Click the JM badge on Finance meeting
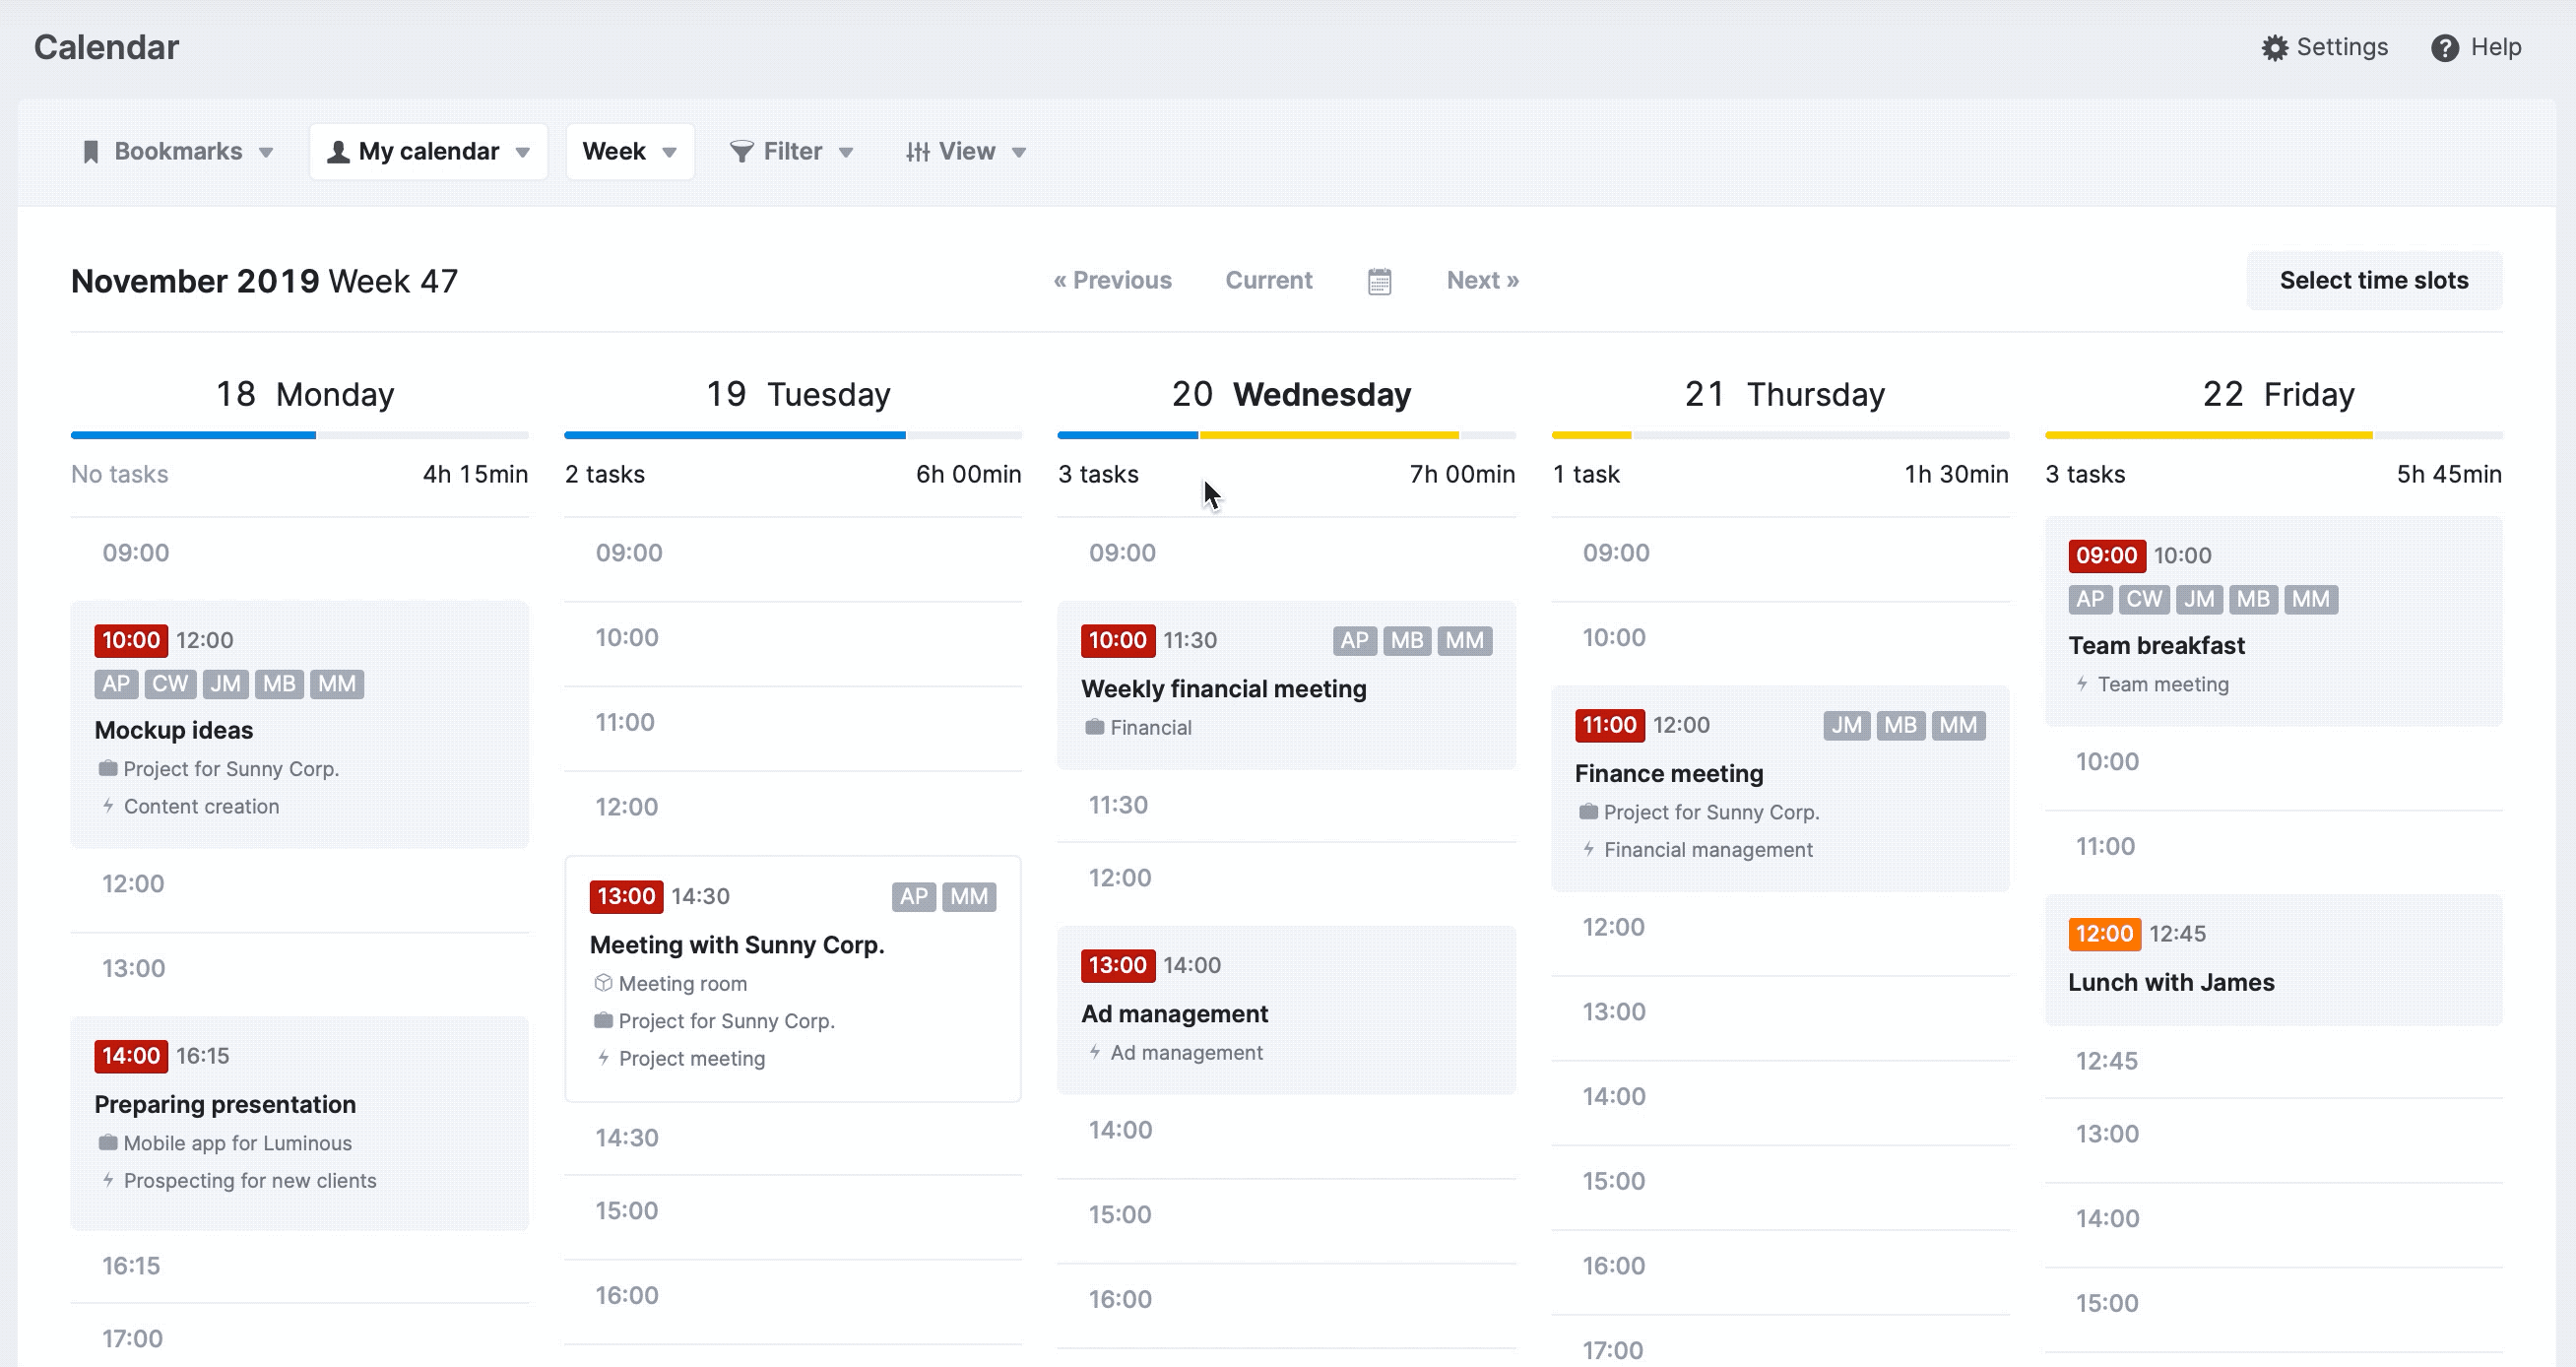This screenshot has width=2576, height=1367. [x=1846, y=725]
